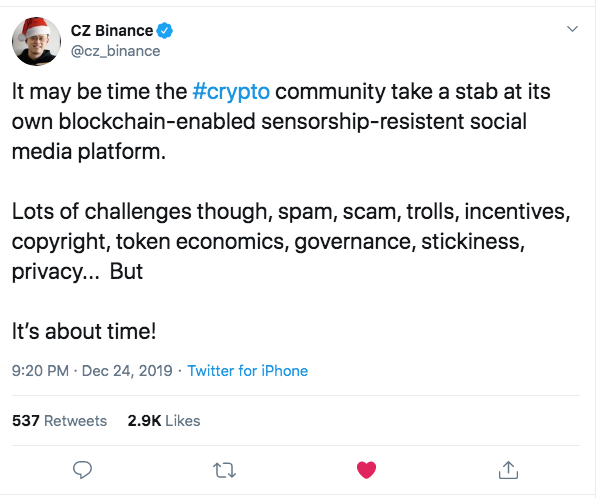
Task: View the list of 537 Retweets
Action: point(59,420)
